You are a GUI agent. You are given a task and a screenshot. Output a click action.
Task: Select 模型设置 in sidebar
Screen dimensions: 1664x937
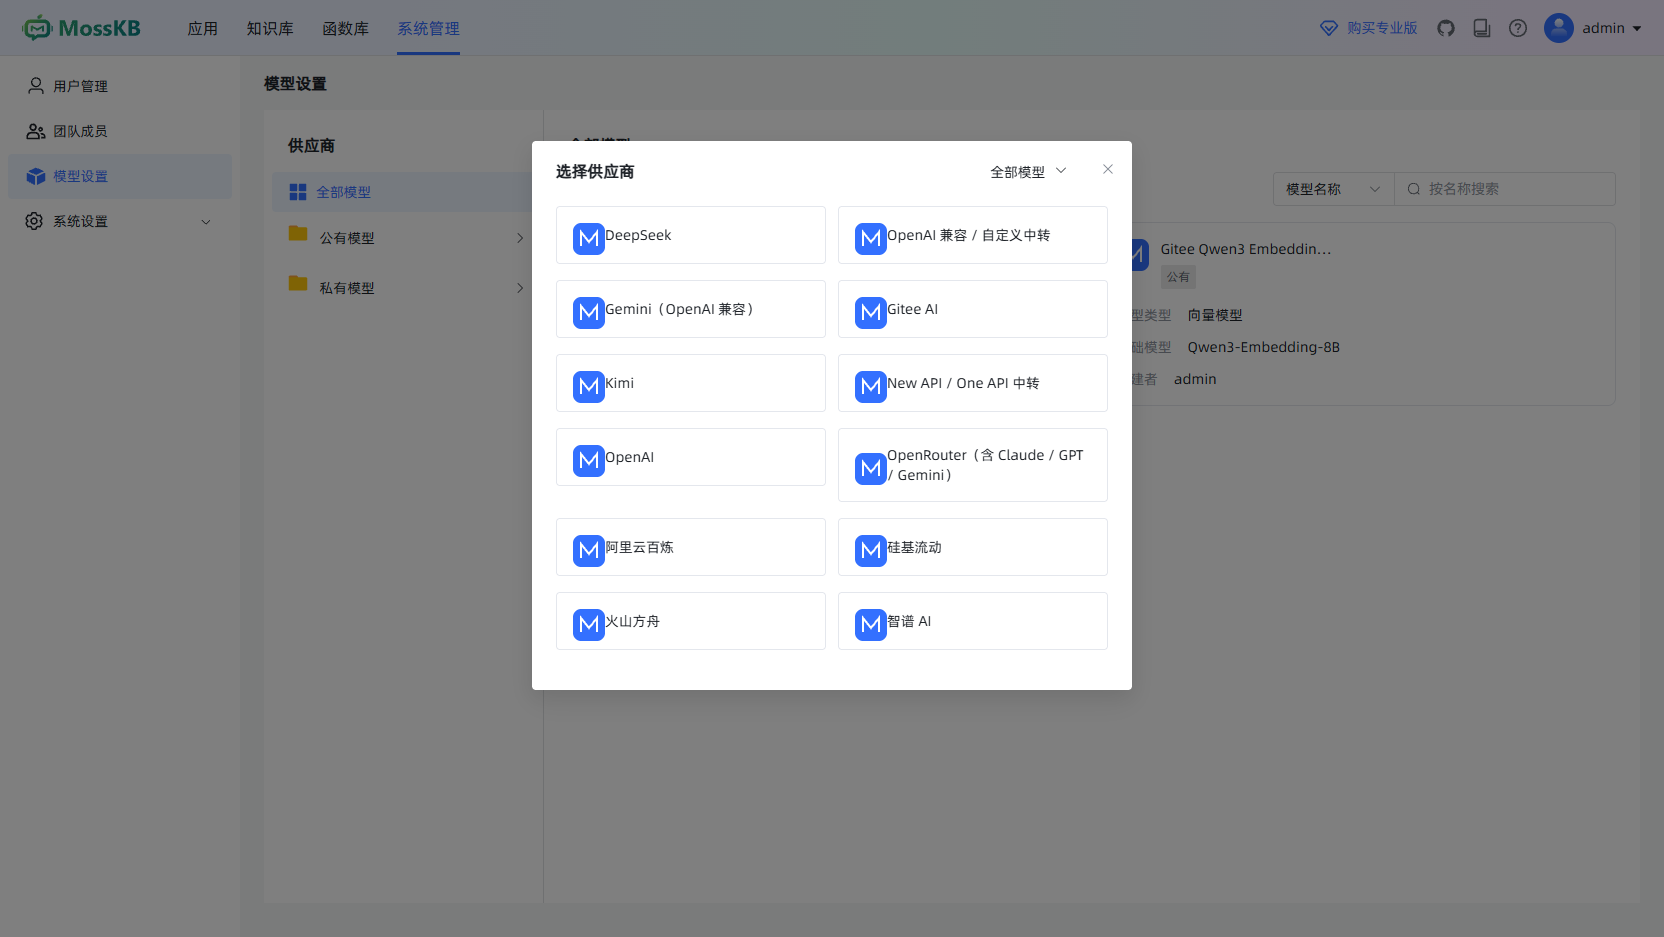(120, 176)
